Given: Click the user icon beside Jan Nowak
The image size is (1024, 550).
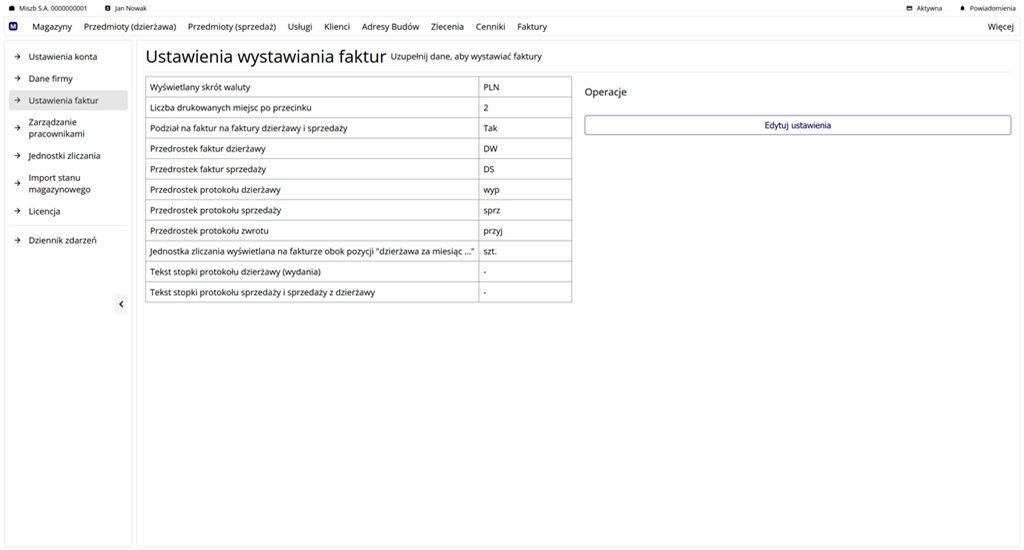Looking at the screenshot, I should [x=108, y=8].
